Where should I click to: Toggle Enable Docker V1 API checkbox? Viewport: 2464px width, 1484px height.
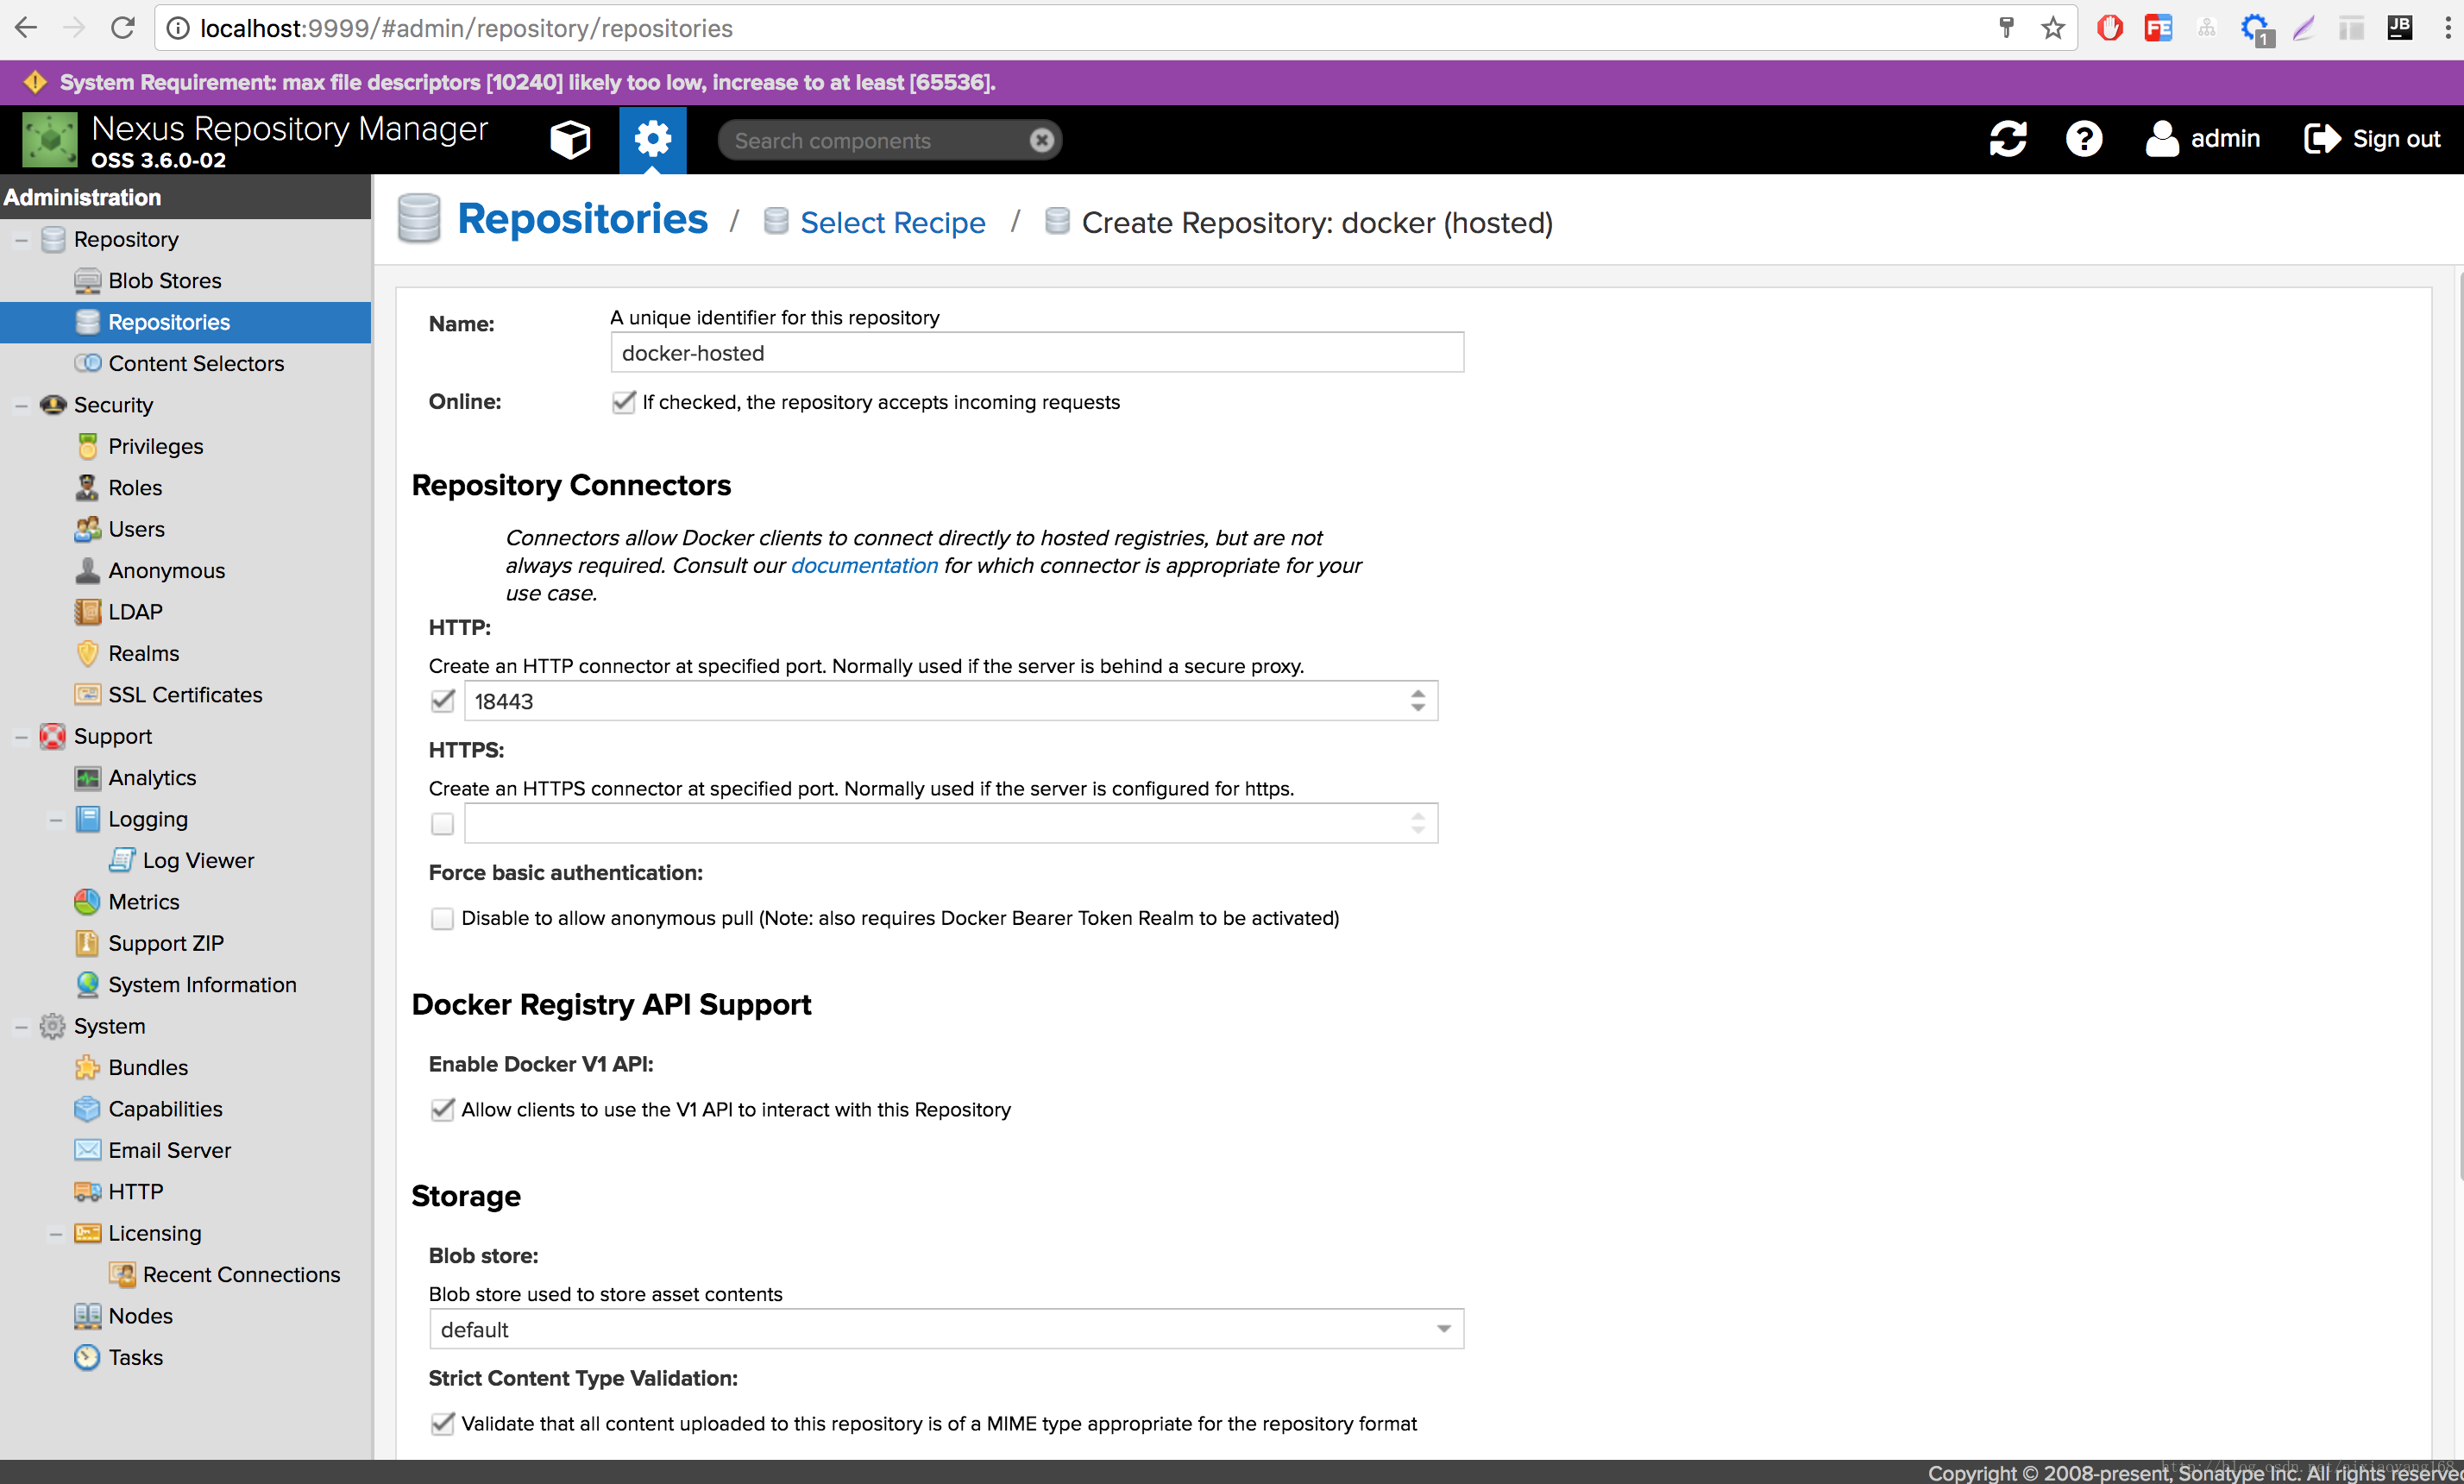[442, 1109]
